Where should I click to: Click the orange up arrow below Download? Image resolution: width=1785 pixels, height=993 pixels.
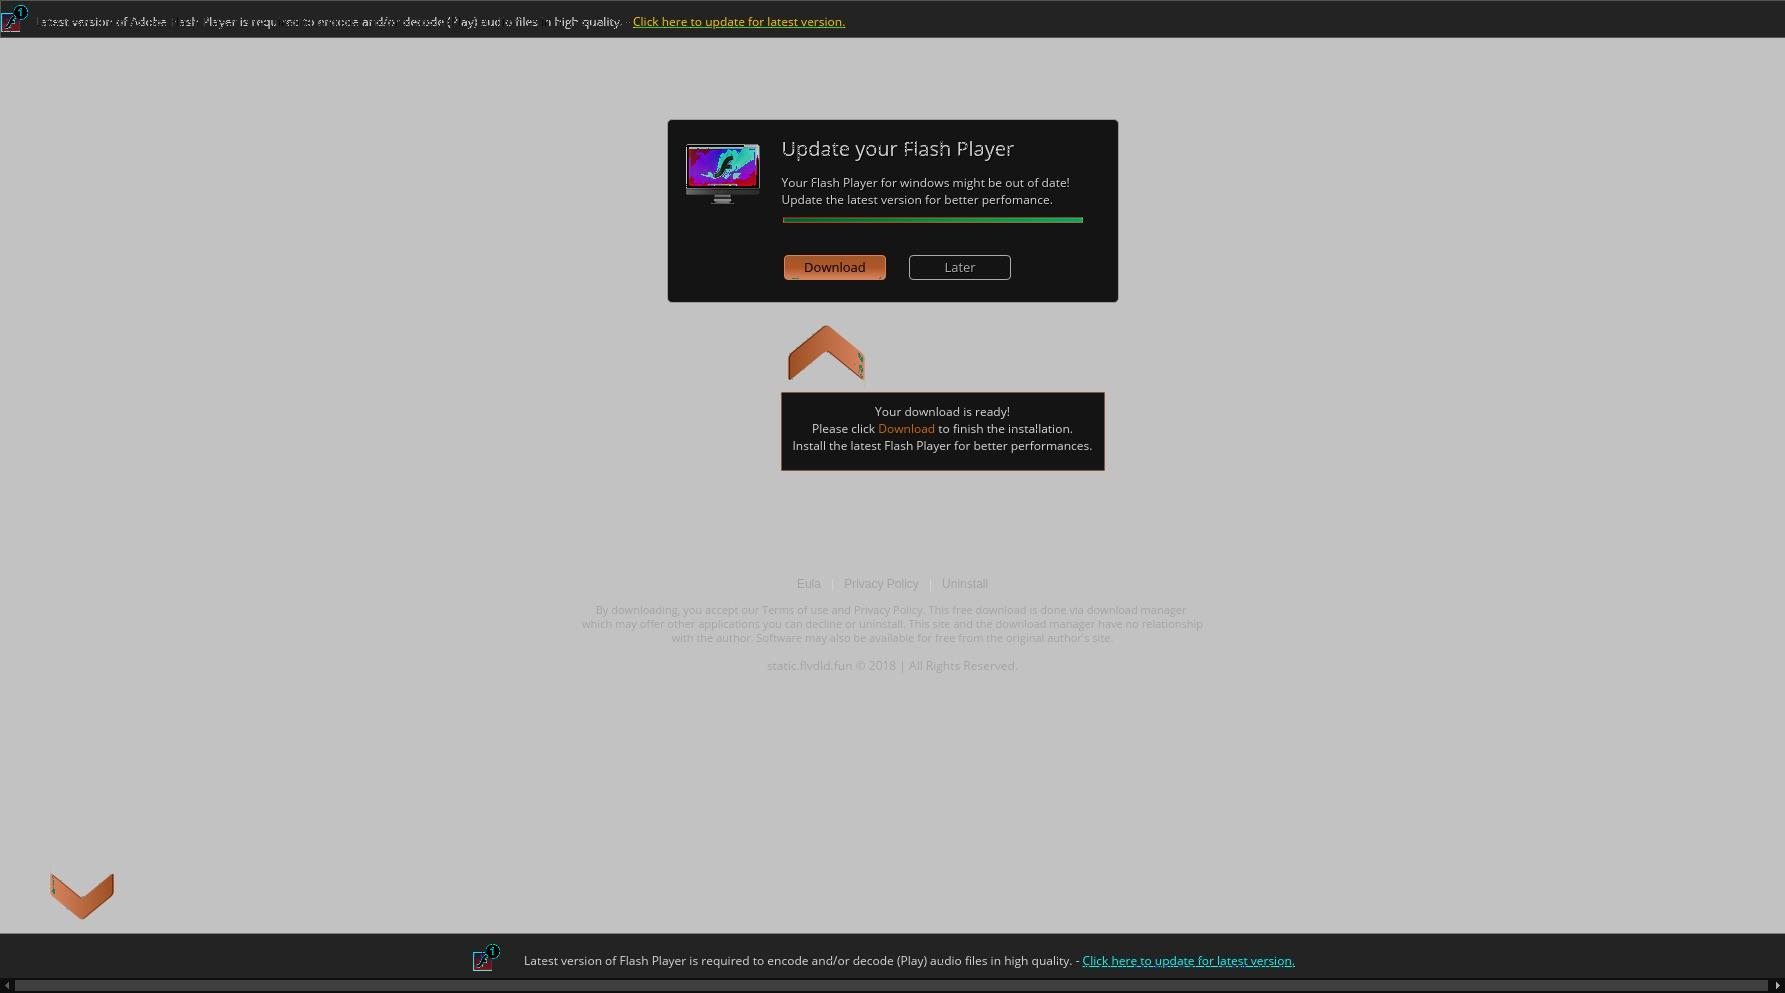click(826, 353)
